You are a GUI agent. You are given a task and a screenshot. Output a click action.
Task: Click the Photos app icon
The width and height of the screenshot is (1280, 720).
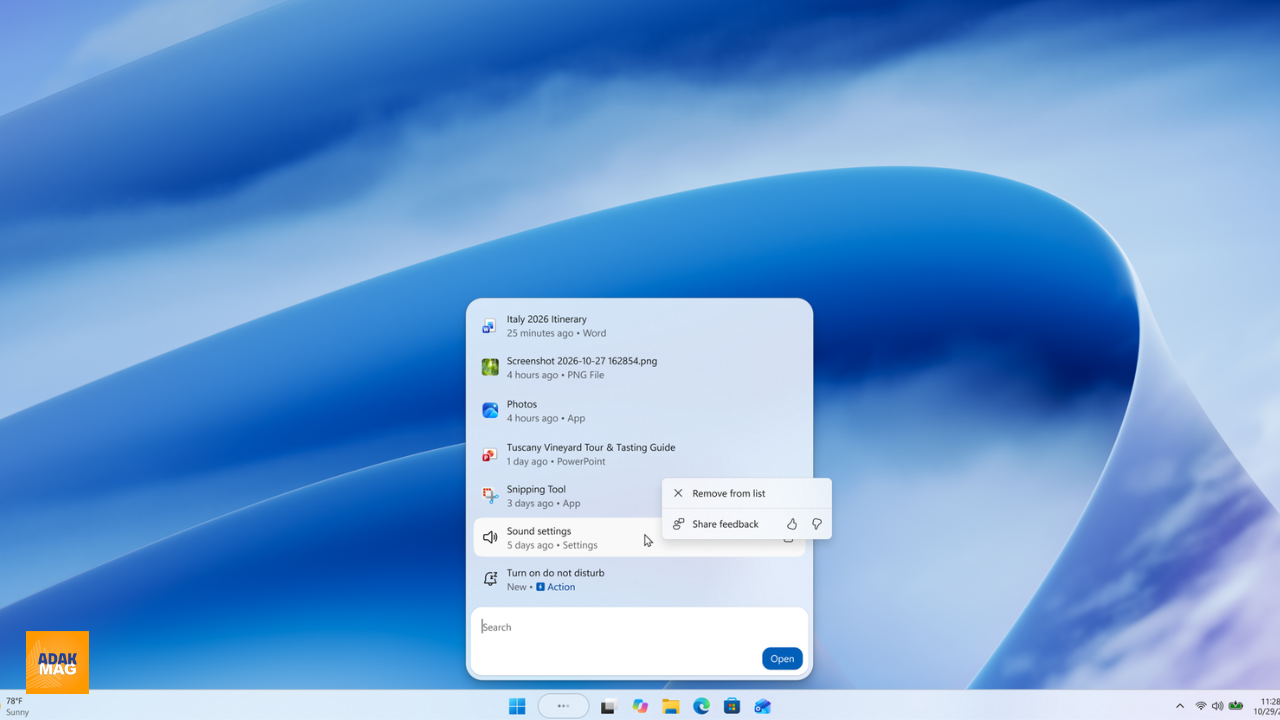490,410
